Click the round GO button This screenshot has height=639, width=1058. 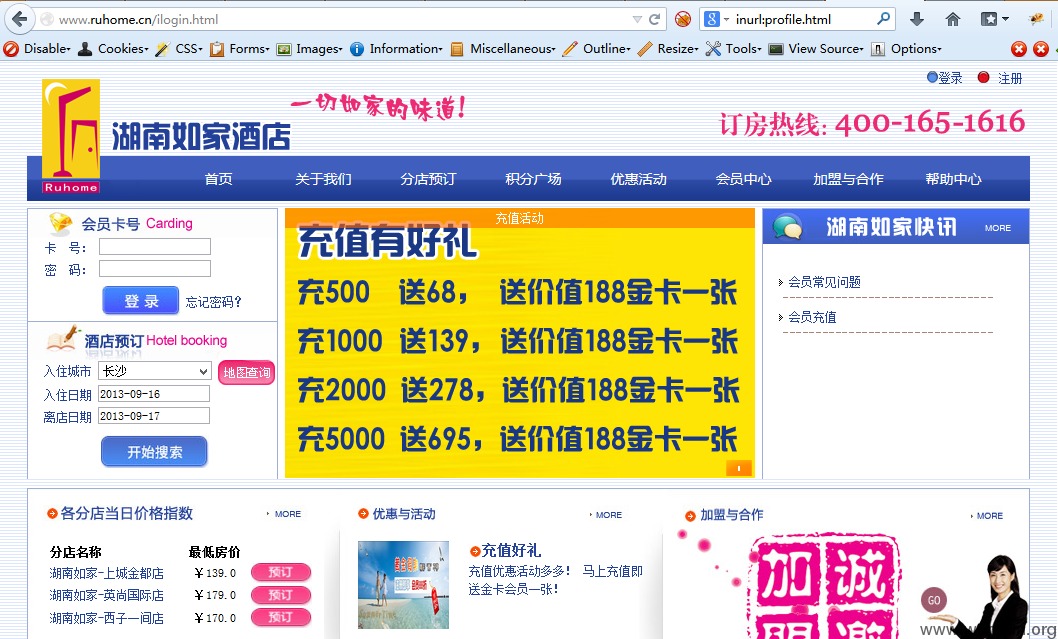934,600
